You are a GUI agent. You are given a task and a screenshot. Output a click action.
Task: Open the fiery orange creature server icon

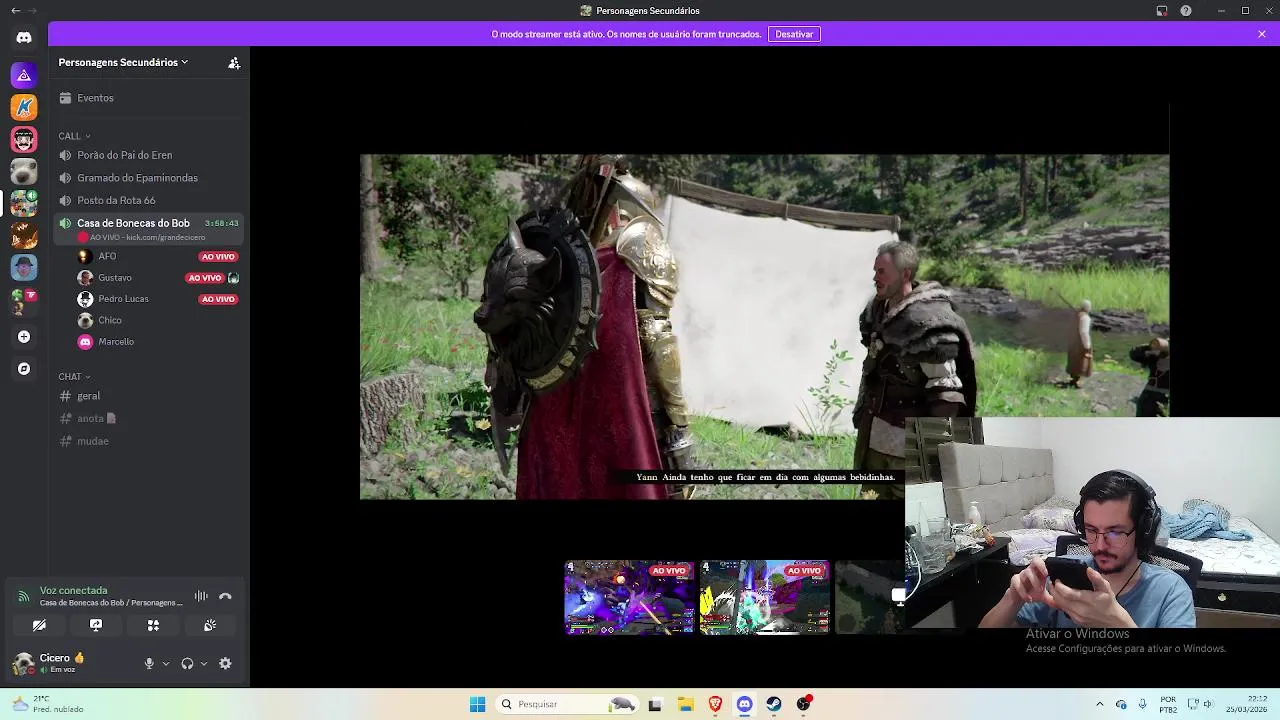pyautogui.click(x=24, y=235)
